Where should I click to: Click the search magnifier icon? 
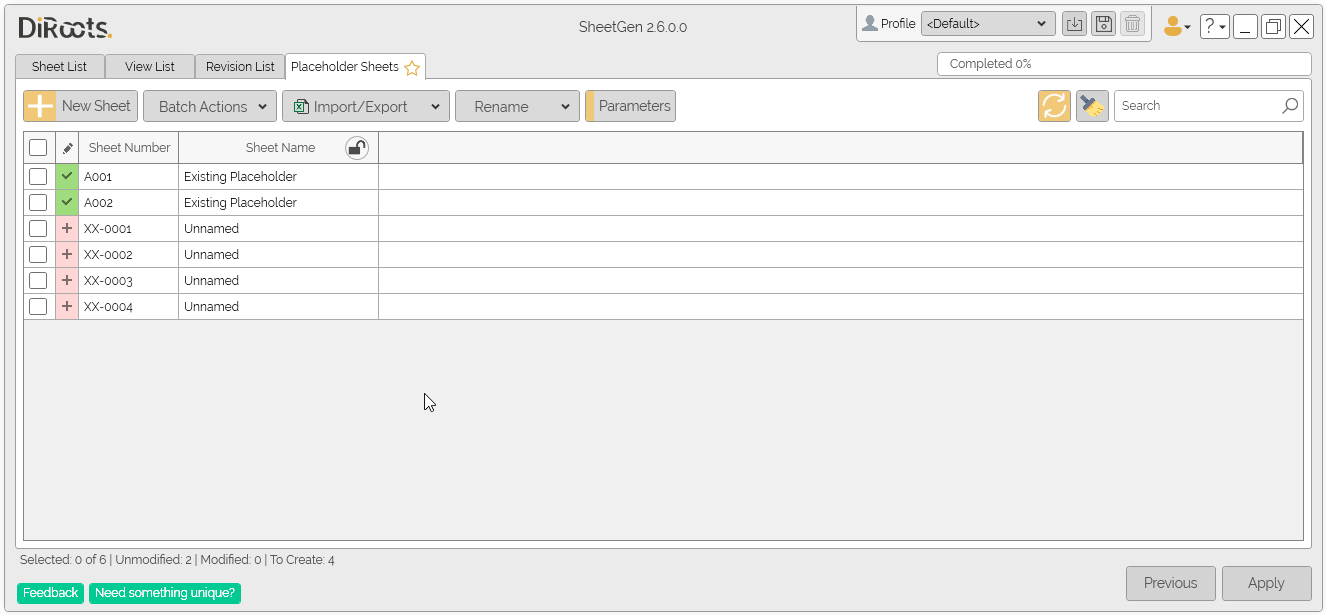tap(1290, 105)
